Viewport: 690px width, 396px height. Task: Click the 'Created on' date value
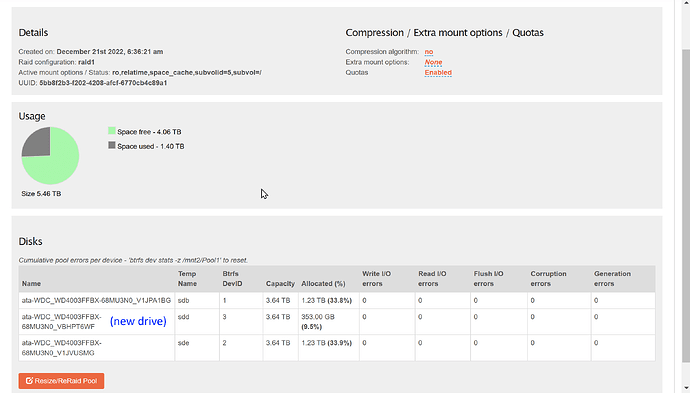[110, 52]
